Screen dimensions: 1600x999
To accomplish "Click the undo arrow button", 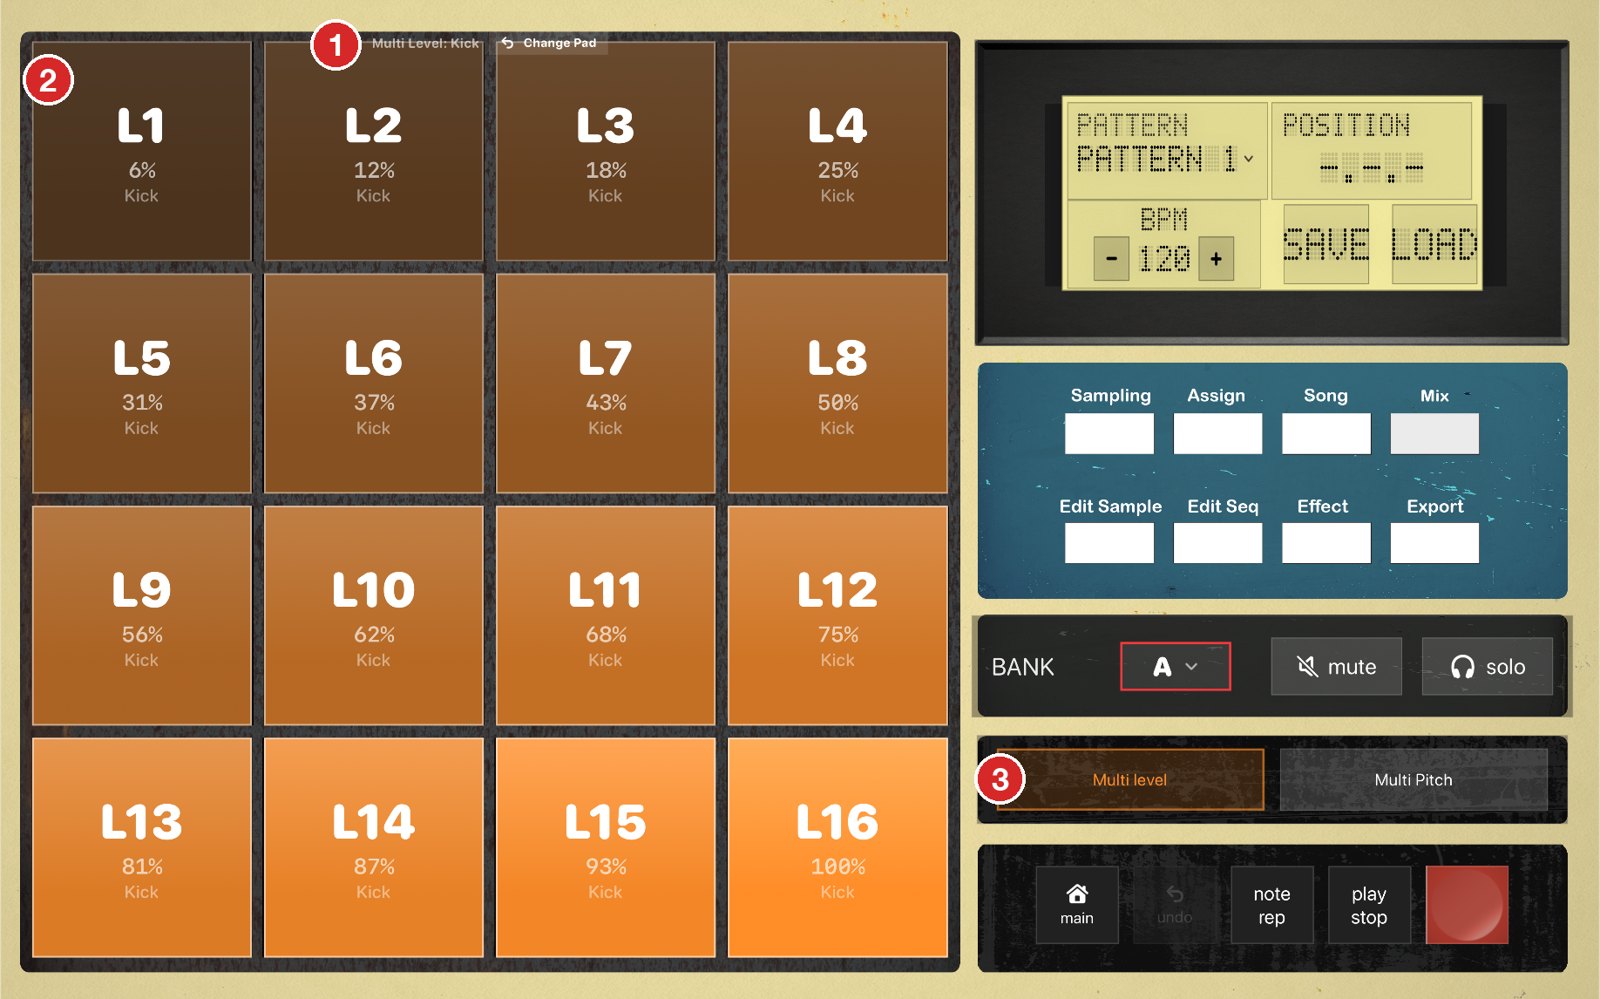I will pos(1174,905).
